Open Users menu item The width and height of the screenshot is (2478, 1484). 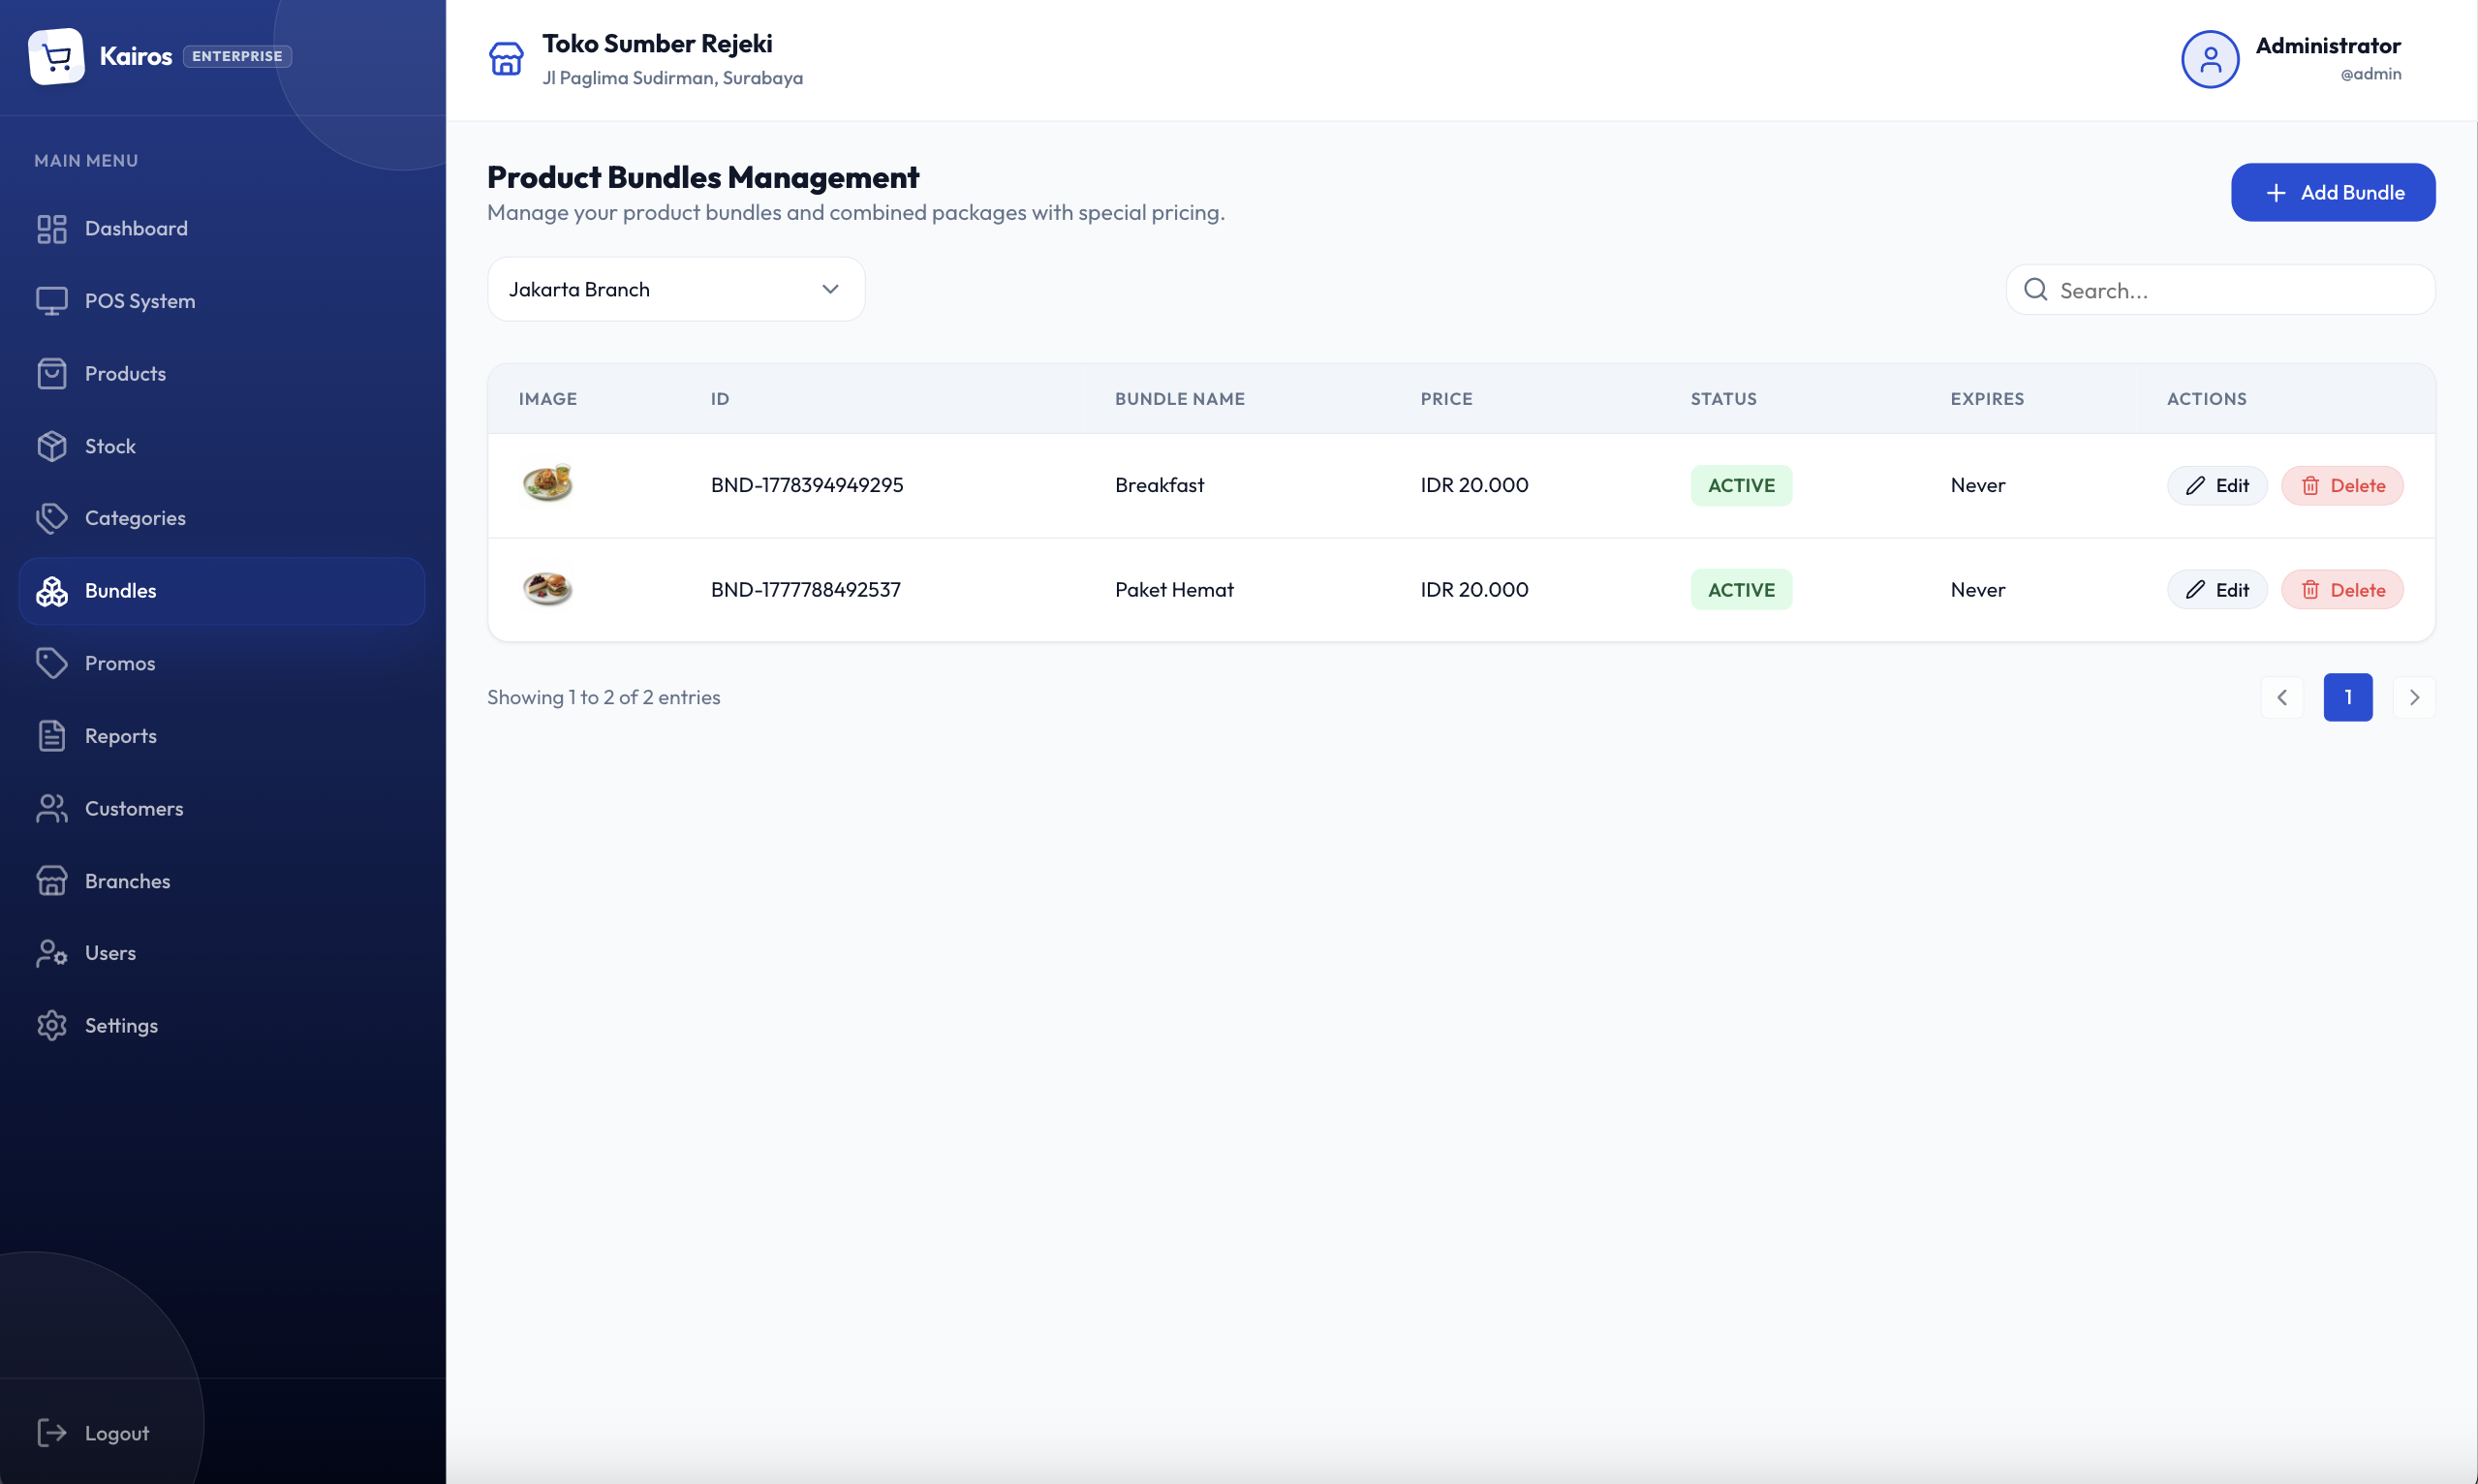coord(222,953)
